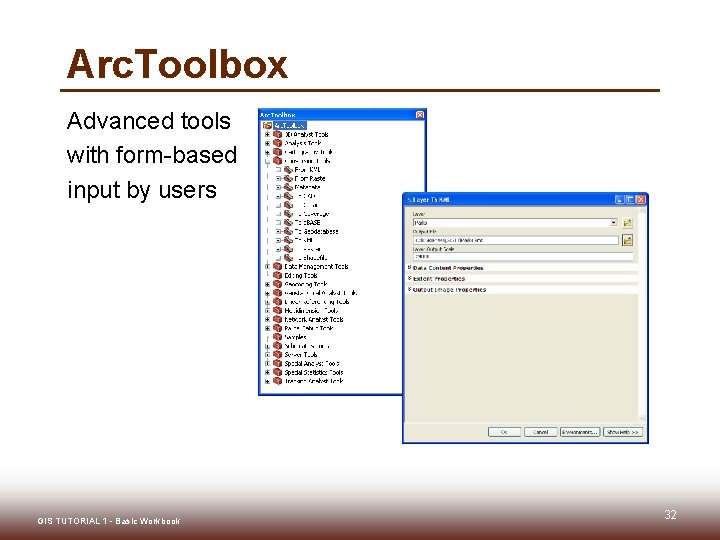The height and width of the screenshot is (540, 720).
Task: Open the Environments... button
Action: tap(580, 432)
